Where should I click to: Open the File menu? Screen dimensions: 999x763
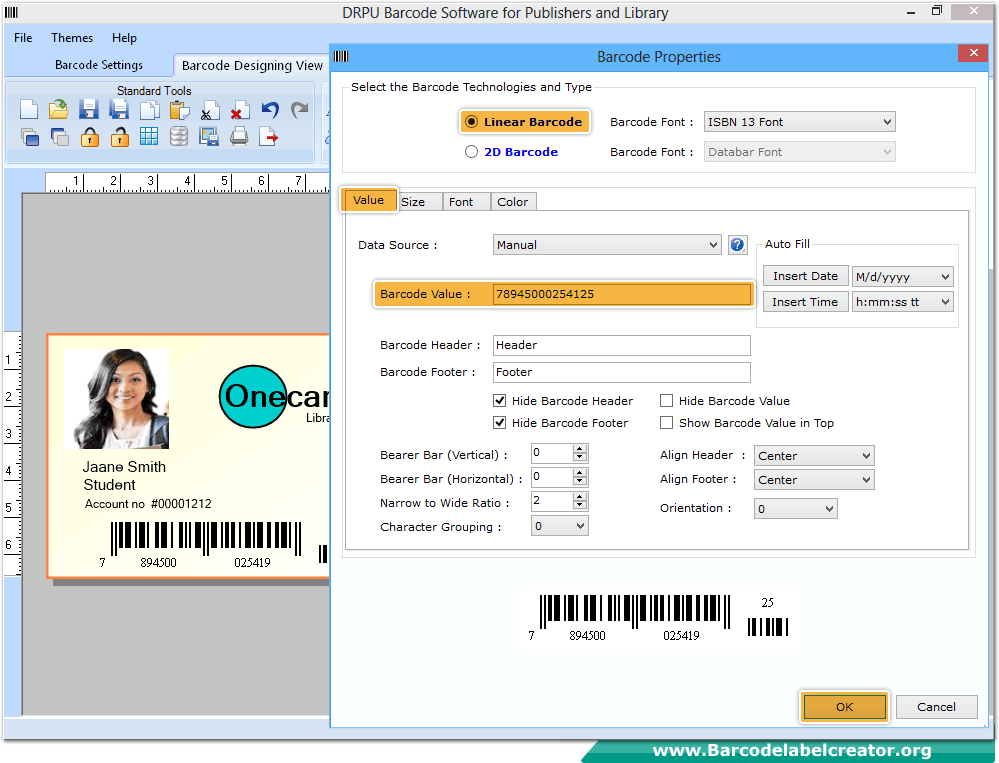[23, 38]
